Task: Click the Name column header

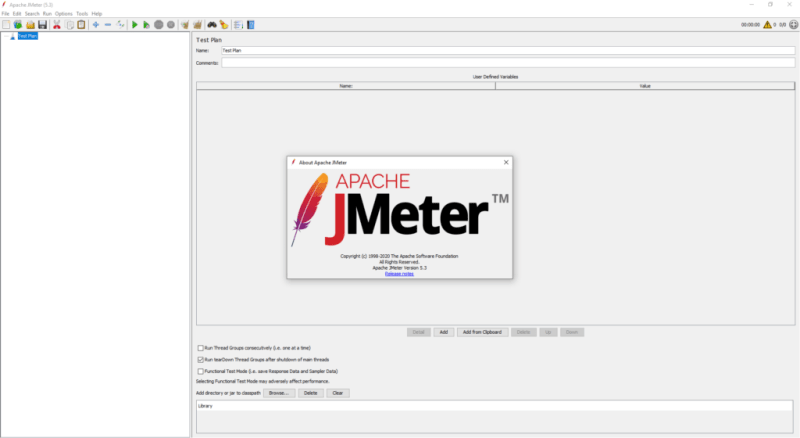Action: click(x=346, y=86)
